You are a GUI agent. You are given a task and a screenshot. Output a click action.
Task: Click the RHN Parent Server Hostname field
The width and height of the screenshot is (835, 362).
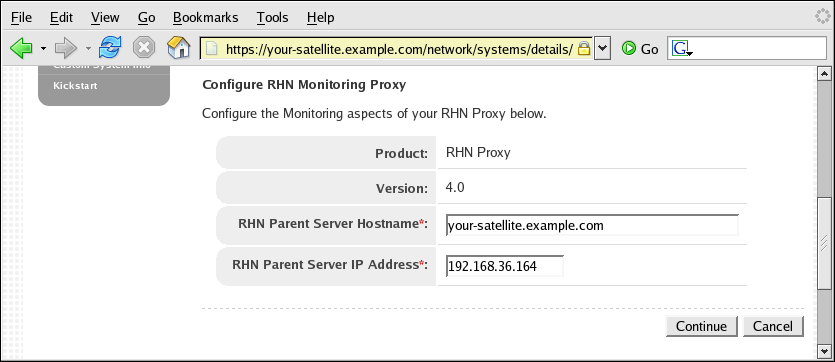point(592,225)
